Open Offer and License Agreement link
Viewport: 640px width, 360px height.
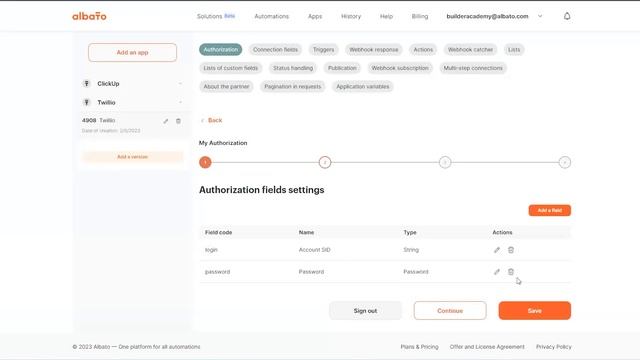coord(487,347)
